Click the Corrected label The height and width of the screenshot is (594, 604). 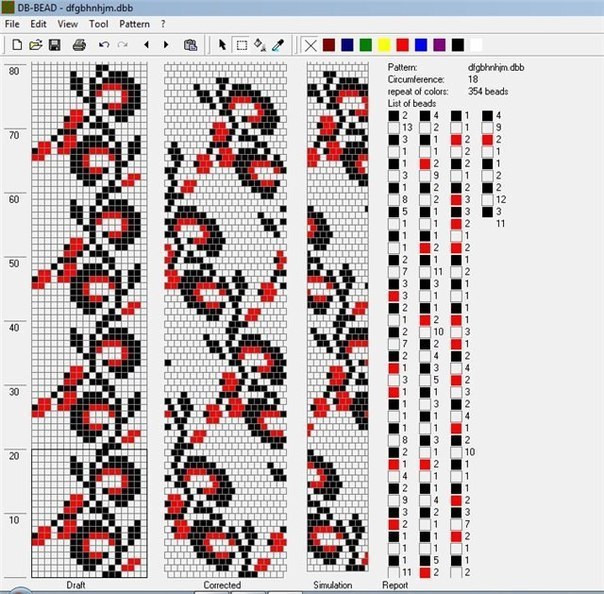222,585
